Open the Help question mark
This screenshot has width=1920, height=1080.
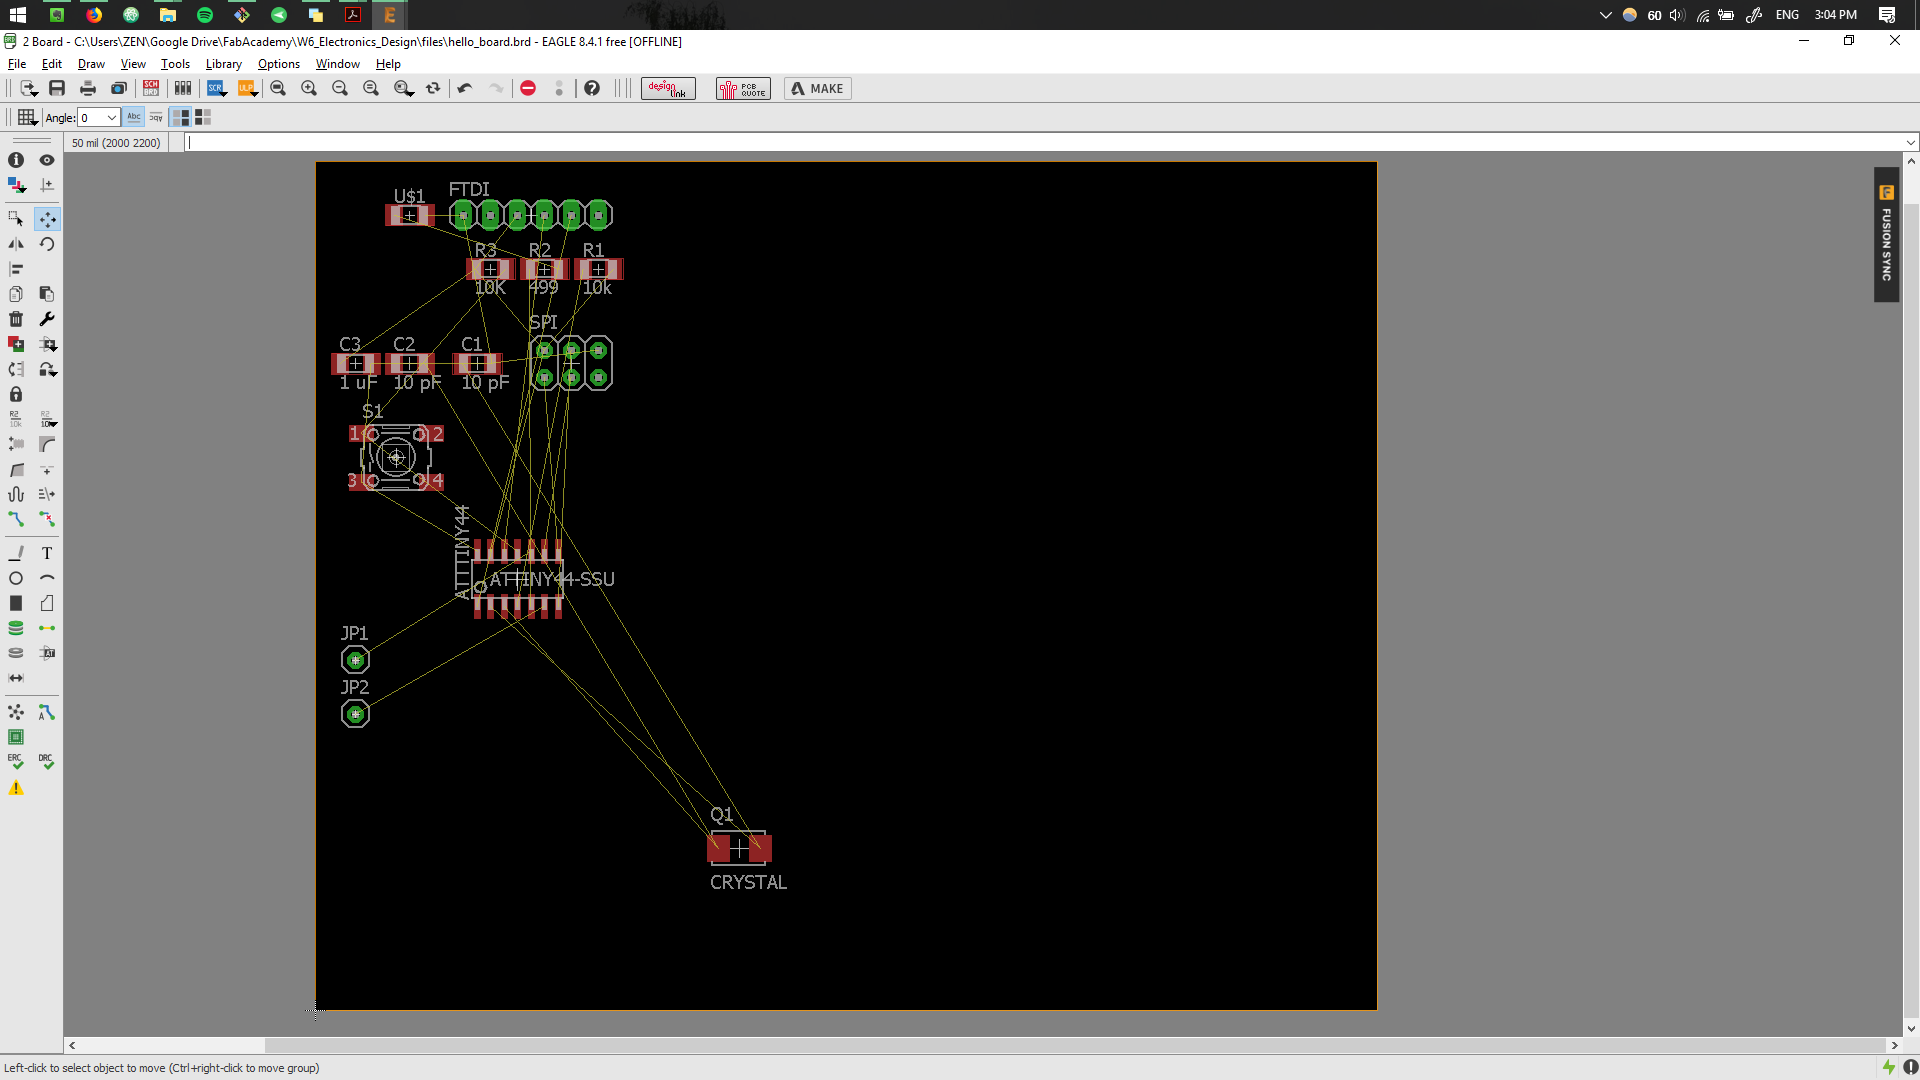pyautogui.click(x=592, y=88)
